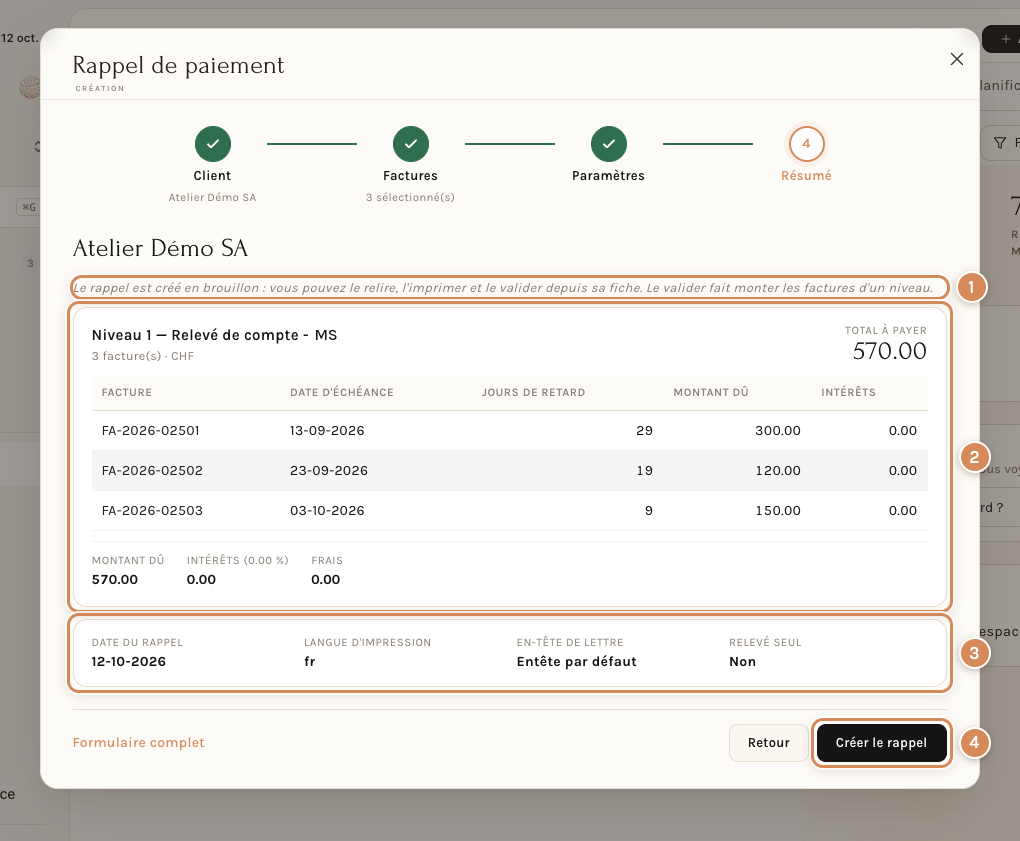Click the filter funnel icon behind the dialog

point(1000,142)
